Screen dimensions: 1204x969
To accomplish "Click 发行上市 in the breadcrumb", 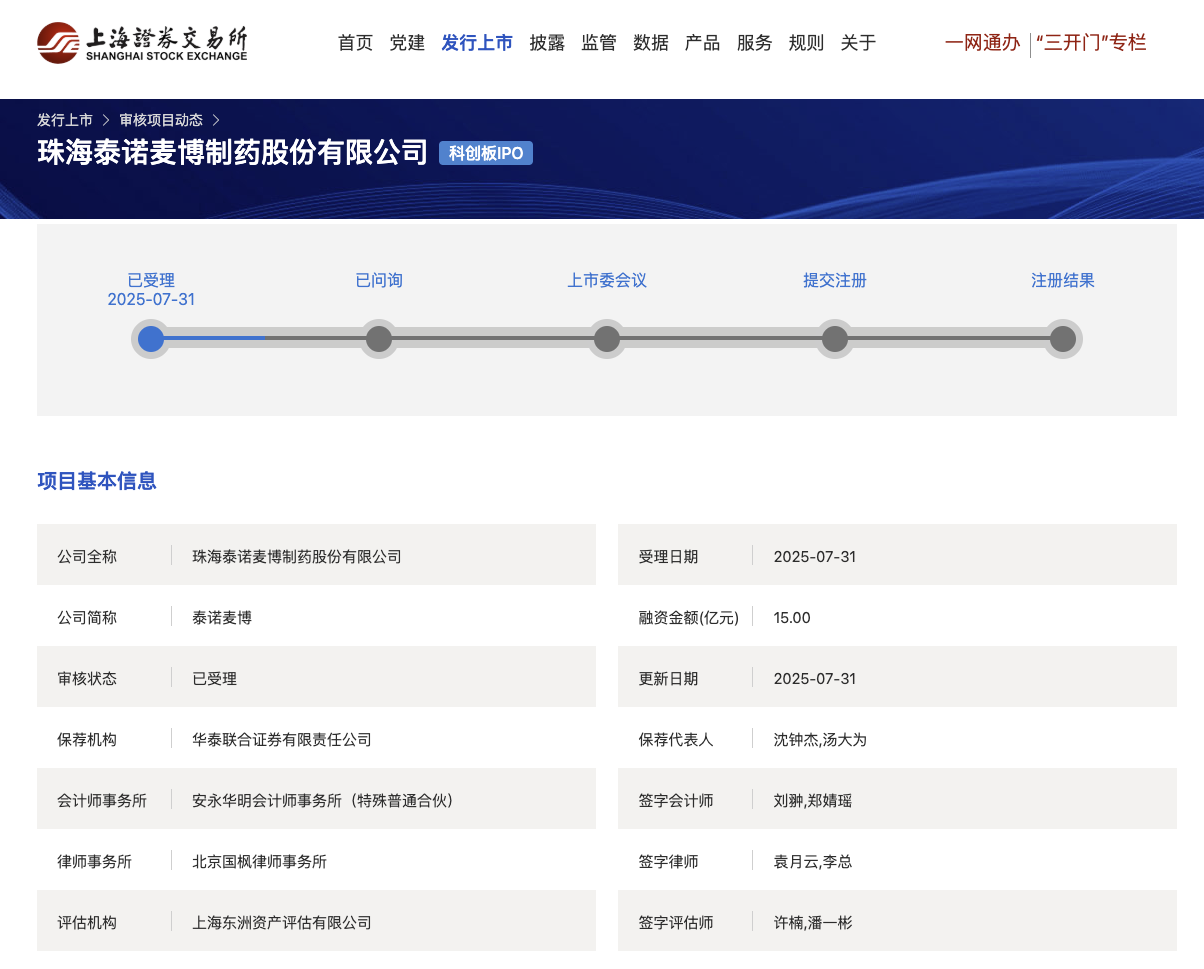I will [65, 120].
